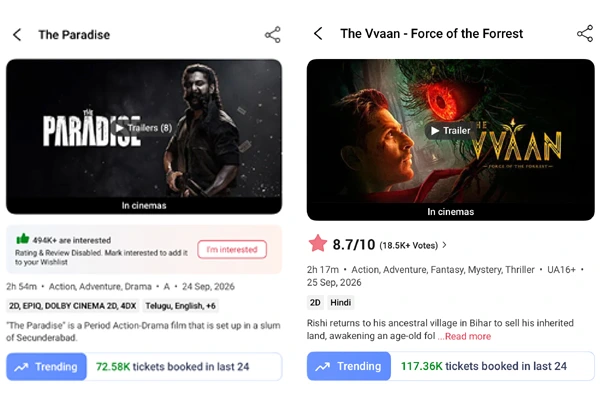The height and width of the screenshot is (400, 600).
Task: Click Trending badge on The Vvaan
Action: click(349, 366)
